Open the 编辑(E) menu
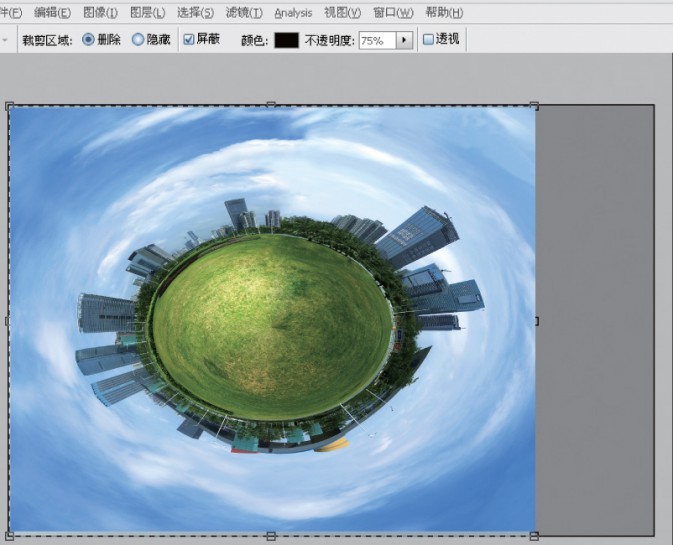 (x=52, y=13)
